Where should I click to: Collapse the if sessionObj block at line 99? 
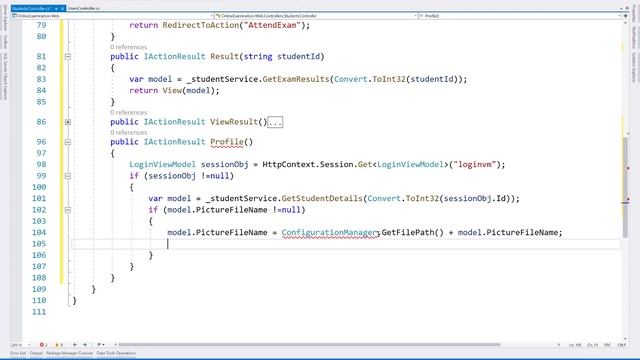pos(68,176)
